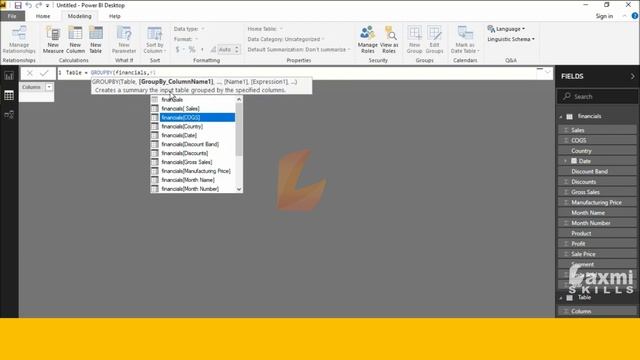This screenshot has height=360, width=640.
Task: Select Sale Price field in Fields pane
Action: 598,254
